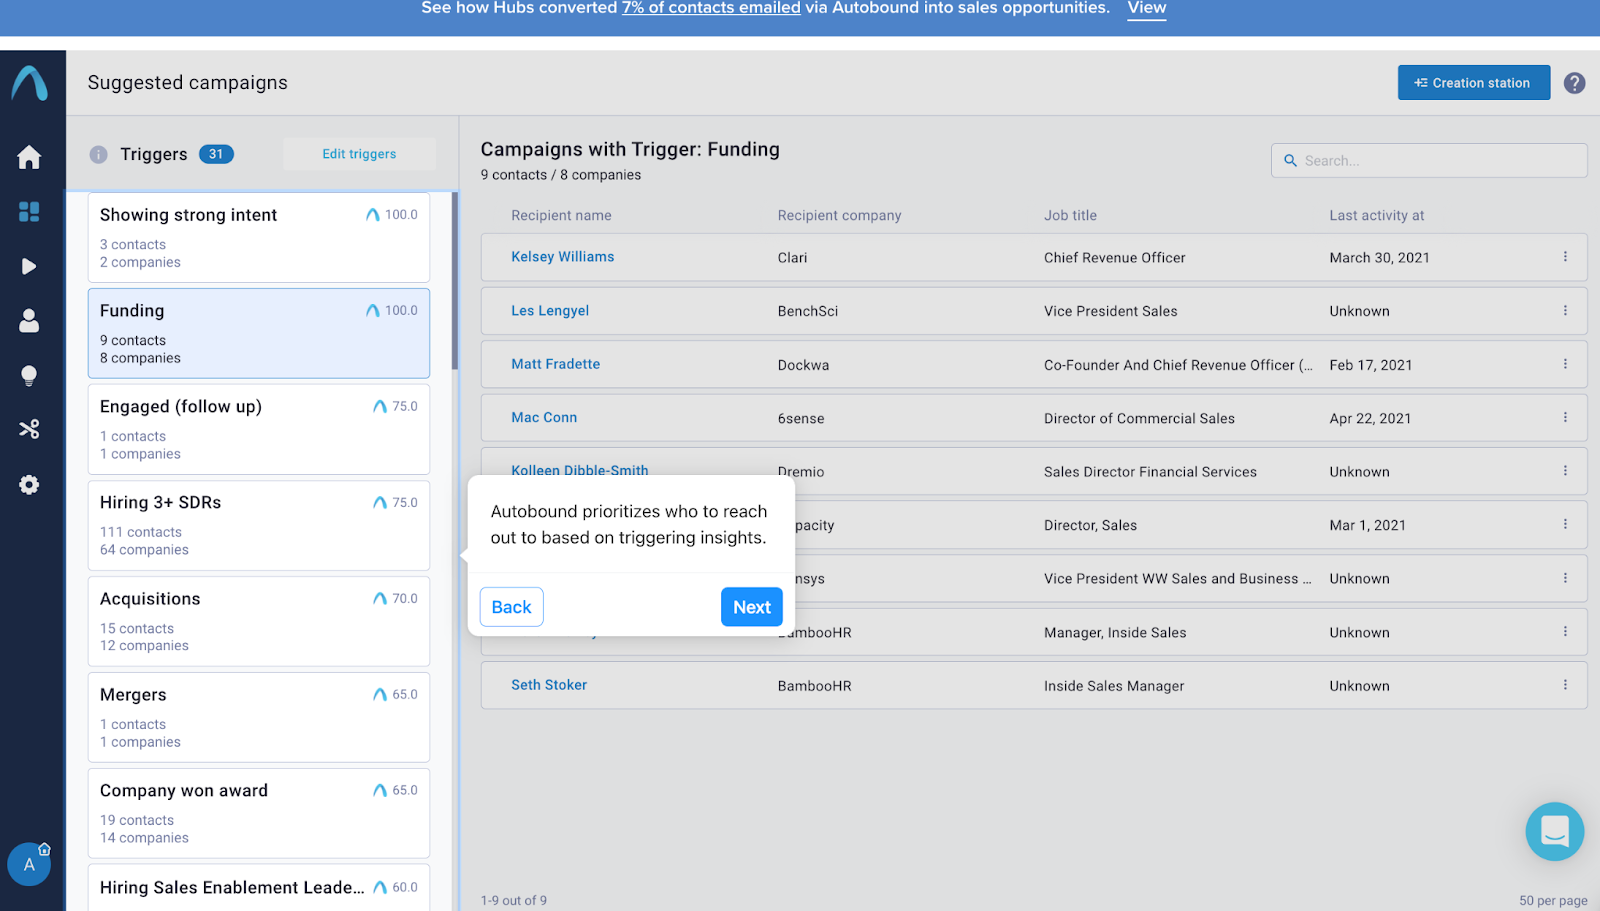The image size is (1600, 911).
Task: Select the Mergers trigger card
Action: pyautogui.click(x=259, y=718)
